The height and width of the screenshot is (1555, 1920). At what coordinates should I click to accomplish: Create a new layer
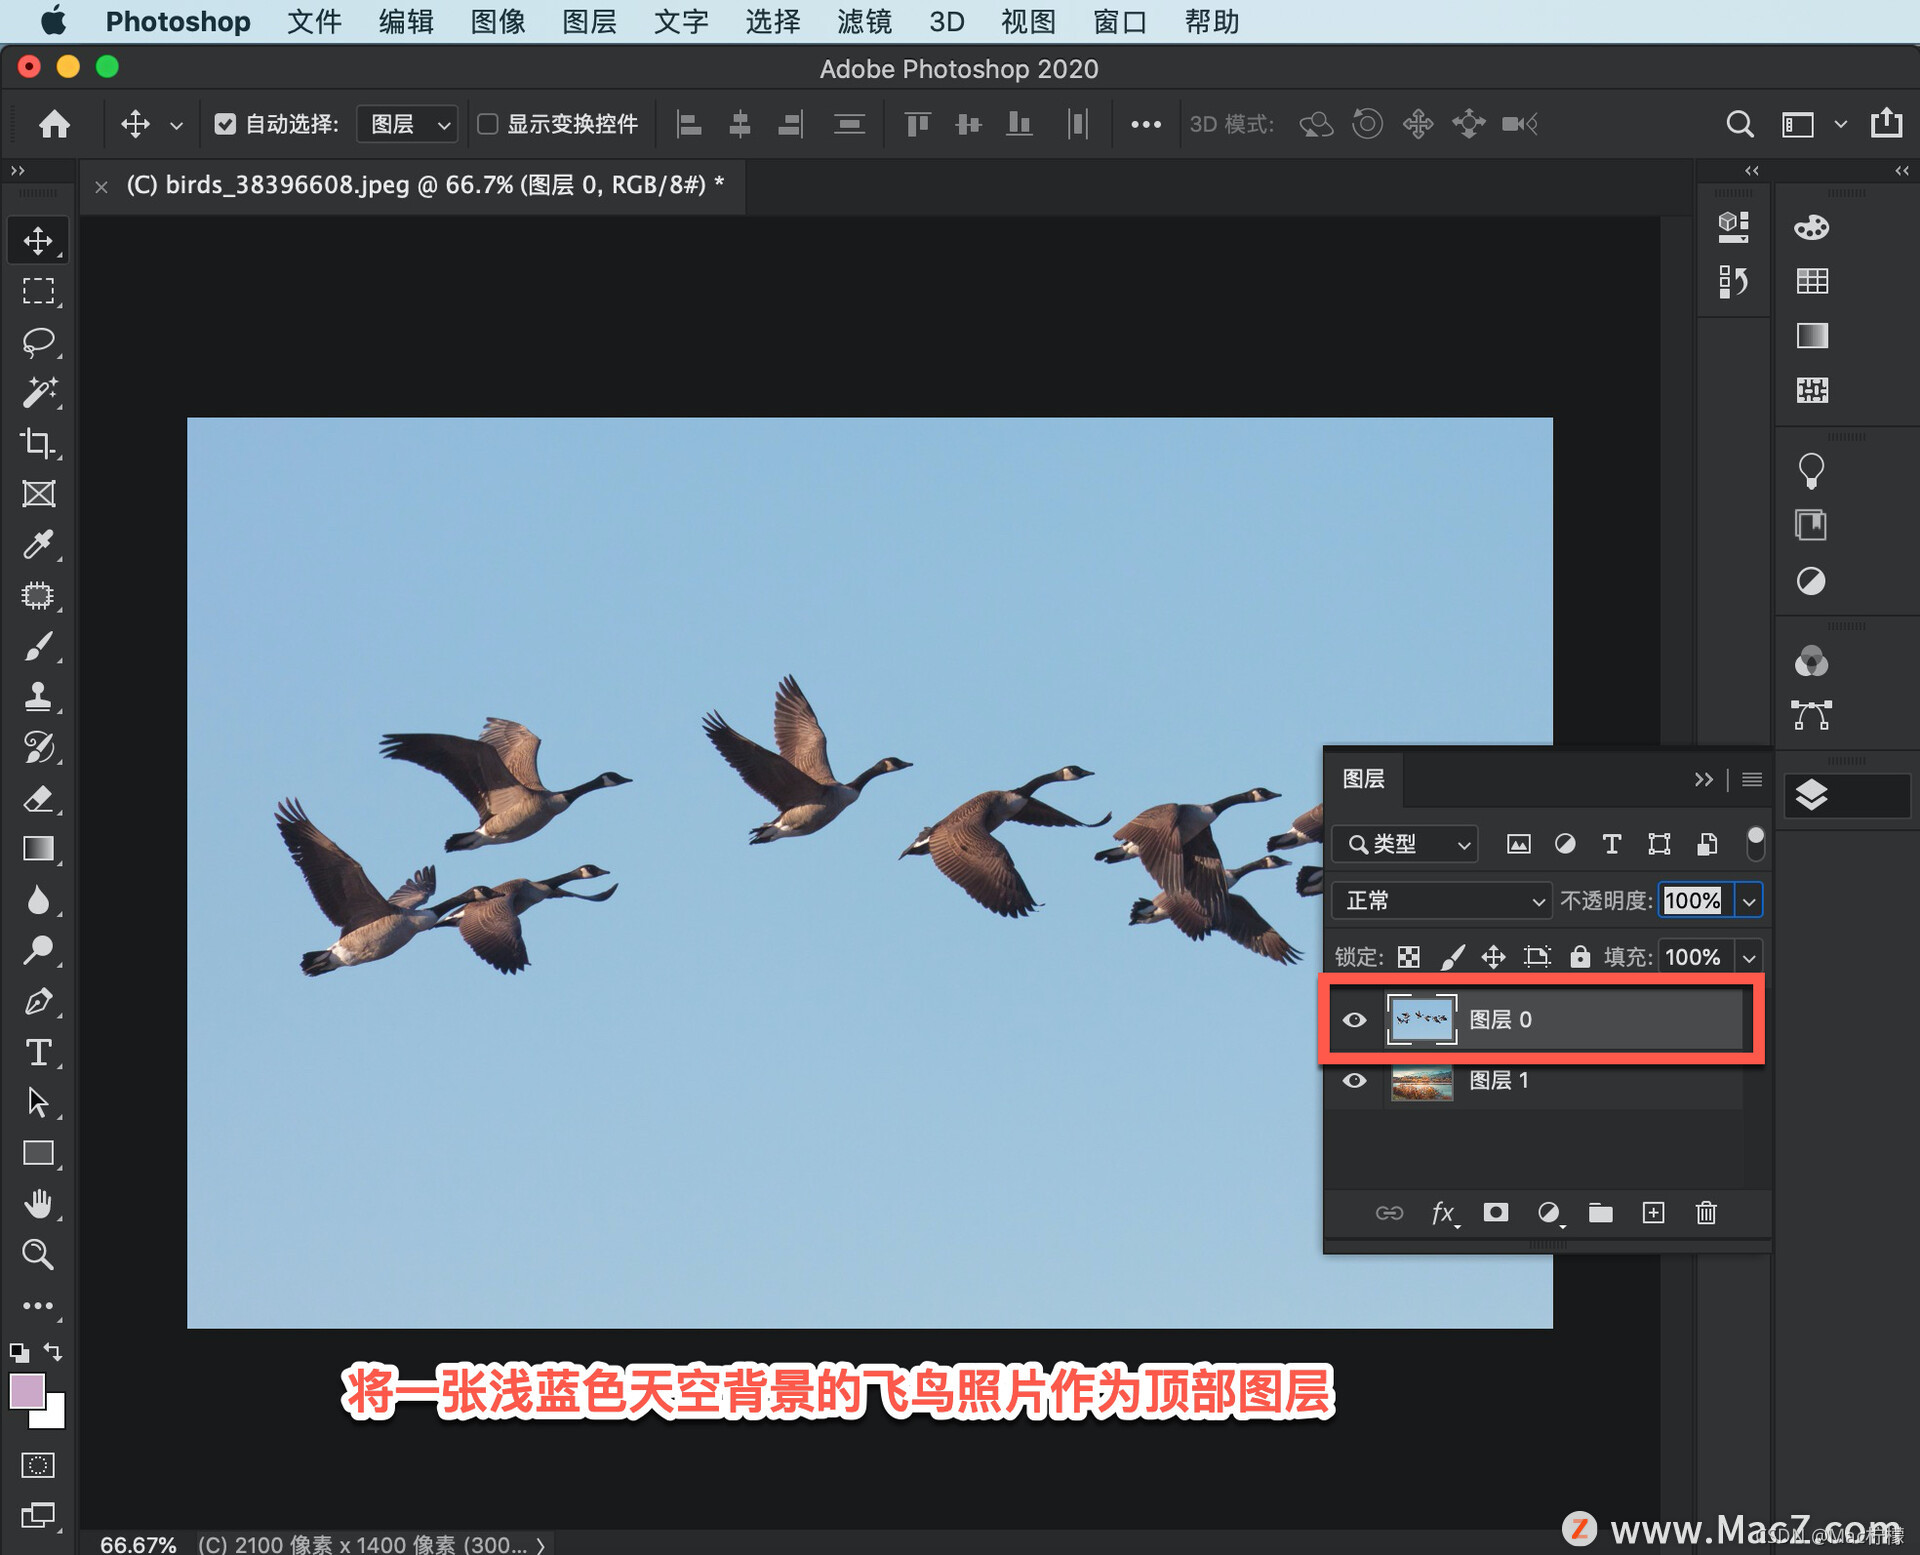[1653, 1213]
